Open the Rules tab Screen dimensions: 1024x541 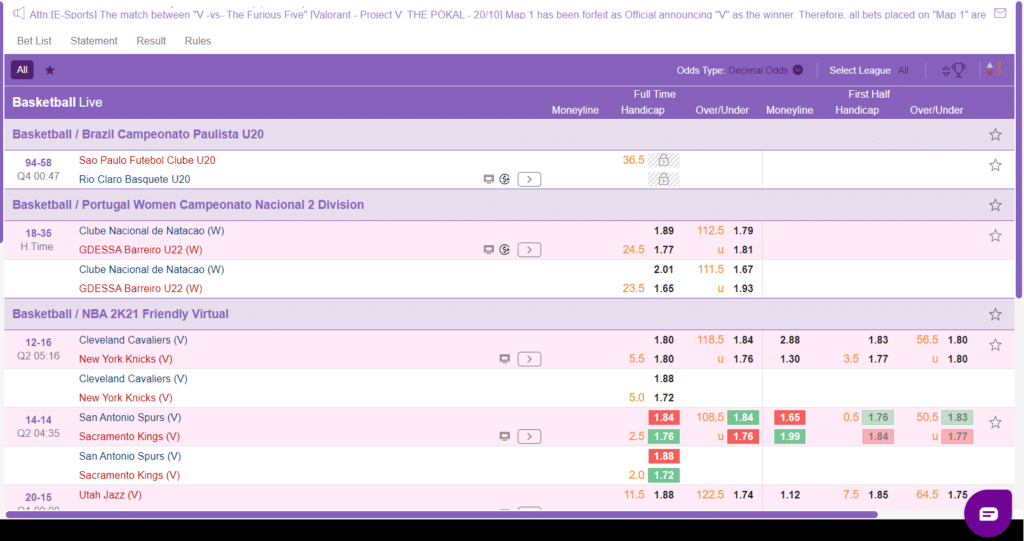pyautogui.click(x=198, y=41)
